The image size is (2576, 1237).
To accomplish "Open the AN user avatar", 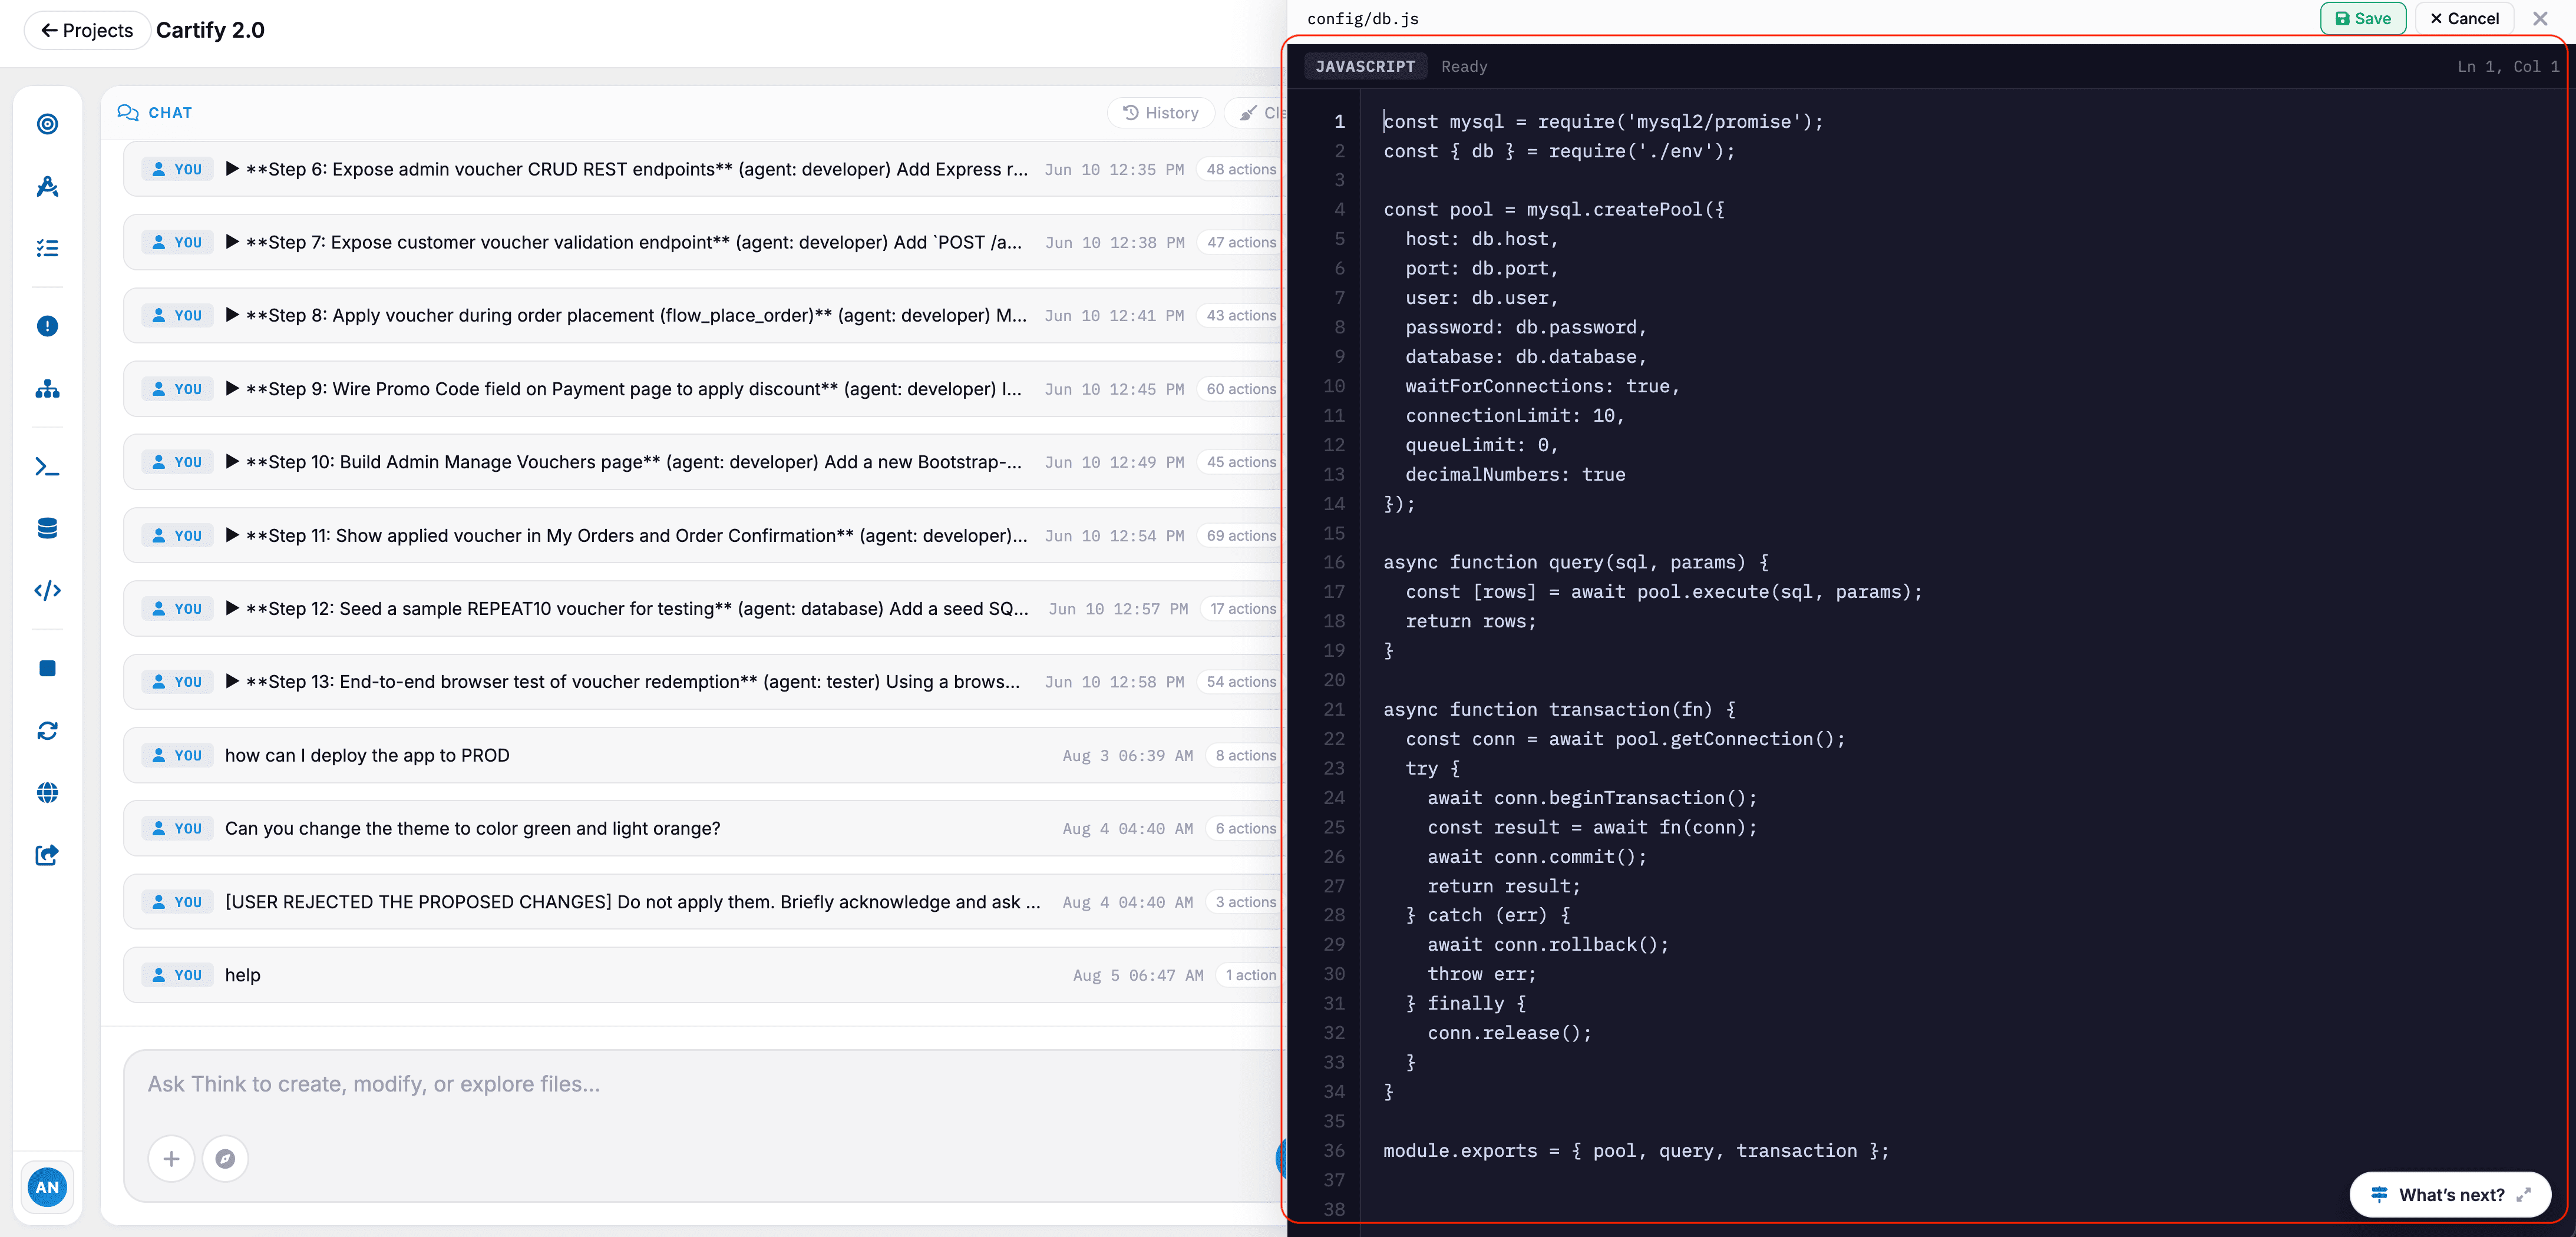I will [47, 1187].
